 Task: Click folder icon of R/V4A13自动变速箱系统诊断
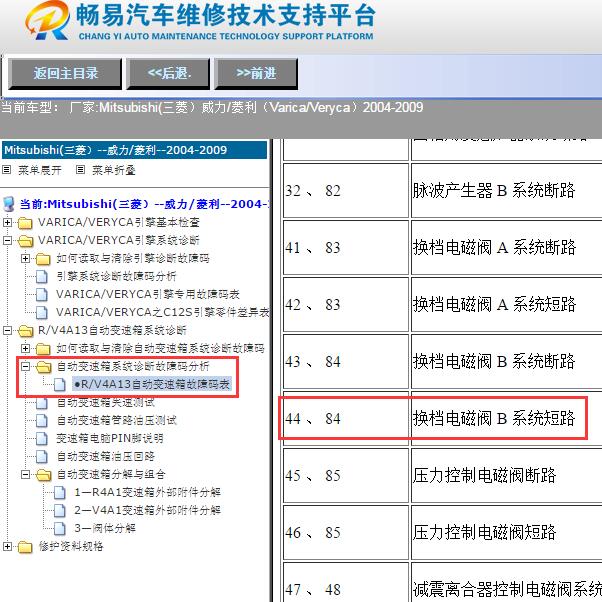click(25, 331)
